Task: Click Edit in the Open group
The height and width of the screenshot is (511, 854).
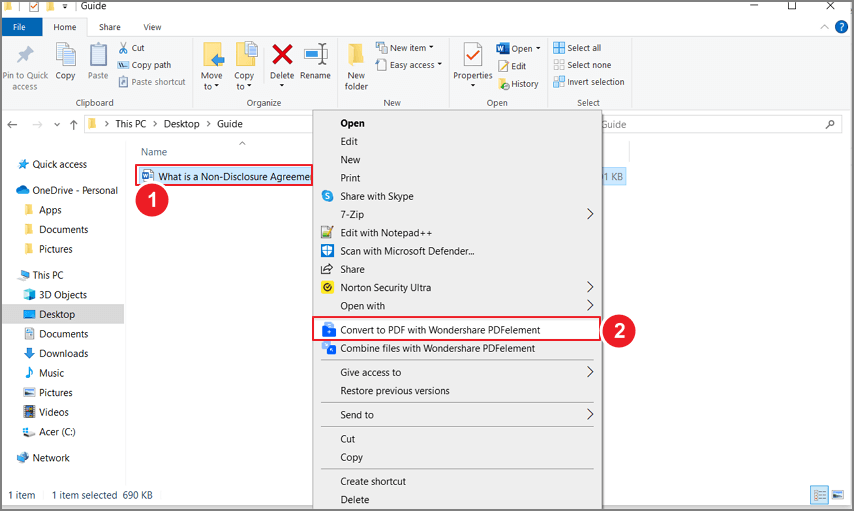Action: point(513,66)
